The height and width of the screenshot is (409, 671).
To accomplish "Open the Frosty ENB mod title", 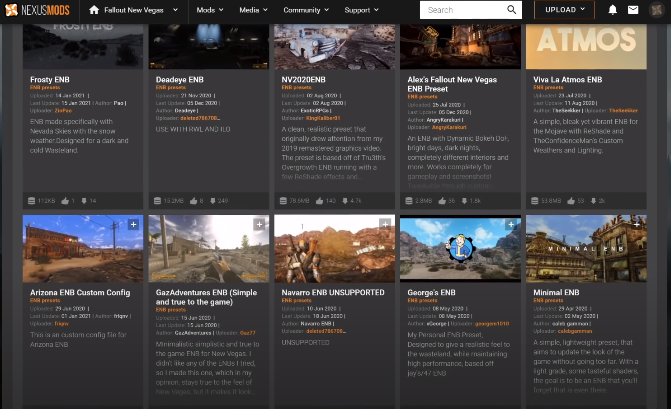I will coord(50,80).
